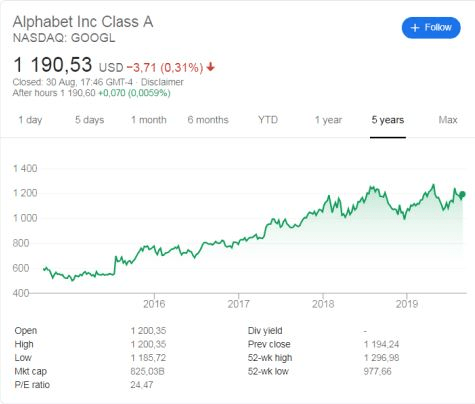Open the Disclaimer link
This screenshot has width=475, height=404.
pos(162,82)
